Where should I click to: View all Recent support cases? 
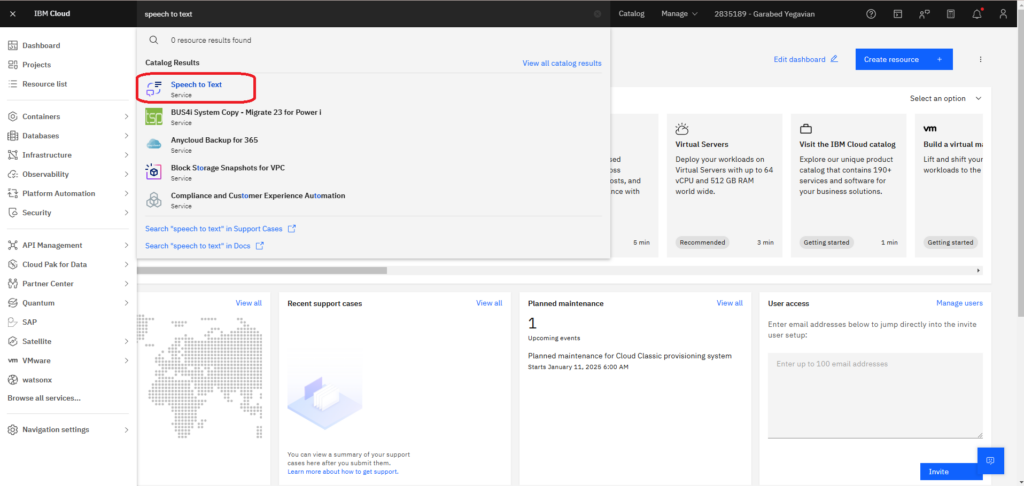click(x=489, y=303)
